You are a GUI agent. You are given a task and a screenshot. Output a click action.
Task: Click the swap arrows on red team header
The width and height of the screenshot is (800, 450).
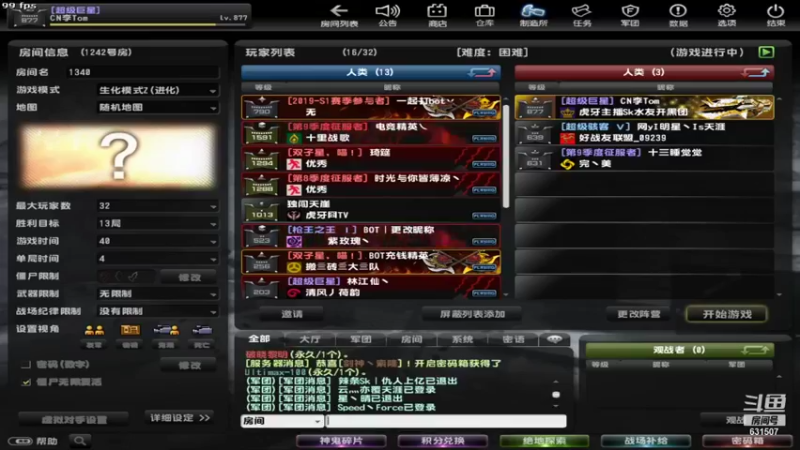(x=756, y=72)
